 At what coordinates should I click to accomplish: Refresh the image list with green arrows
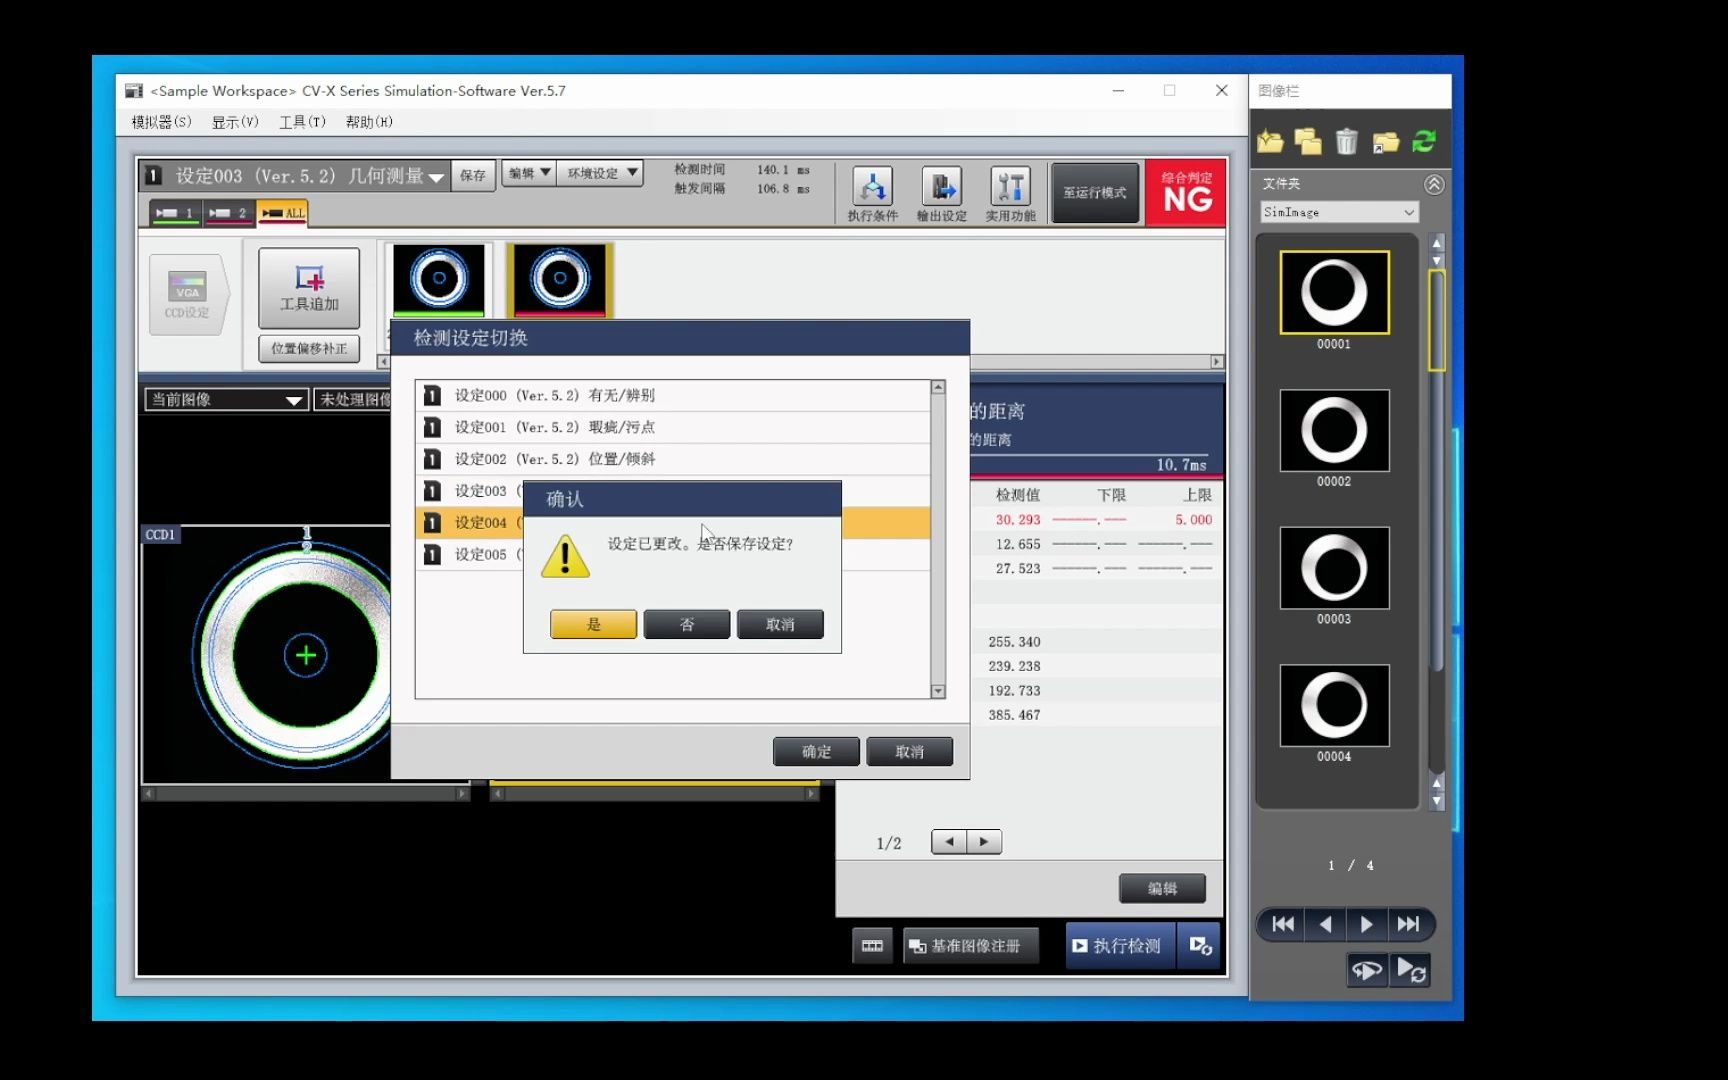coord(1424,141)
